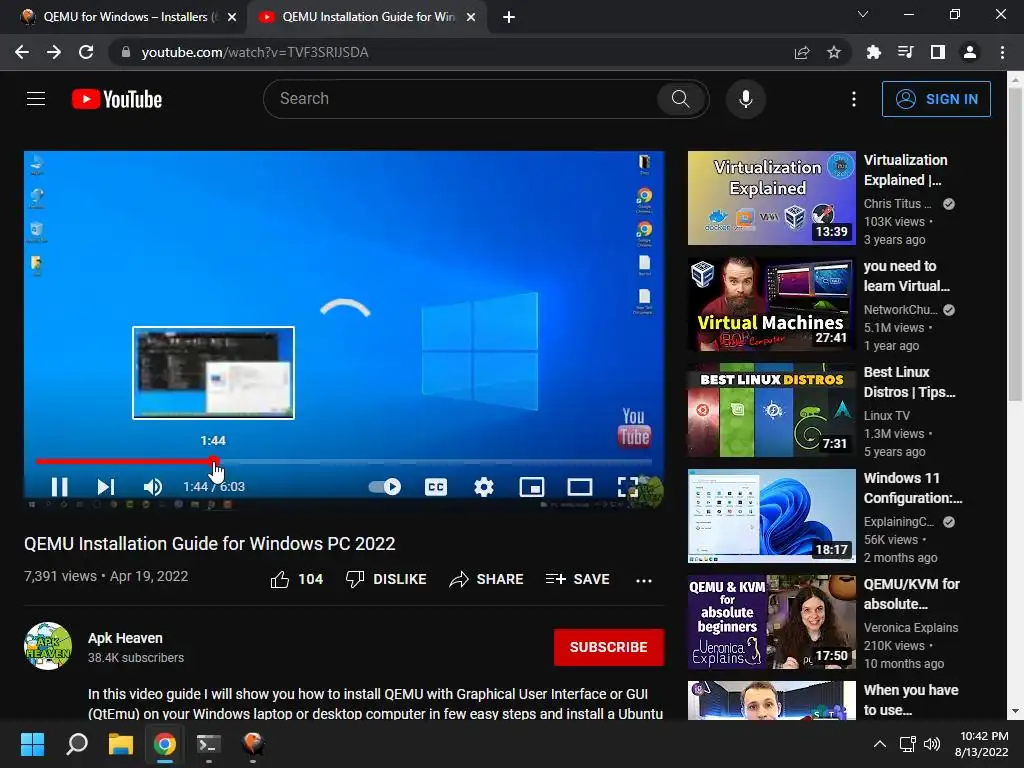Switch to theater mode
Screen dimensions: 1024x768
[580, 487]
